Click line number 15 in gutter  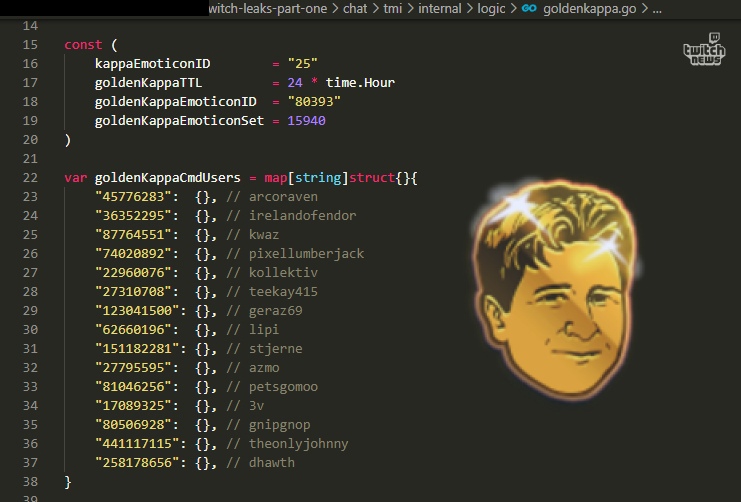click(x=30, y=44)
